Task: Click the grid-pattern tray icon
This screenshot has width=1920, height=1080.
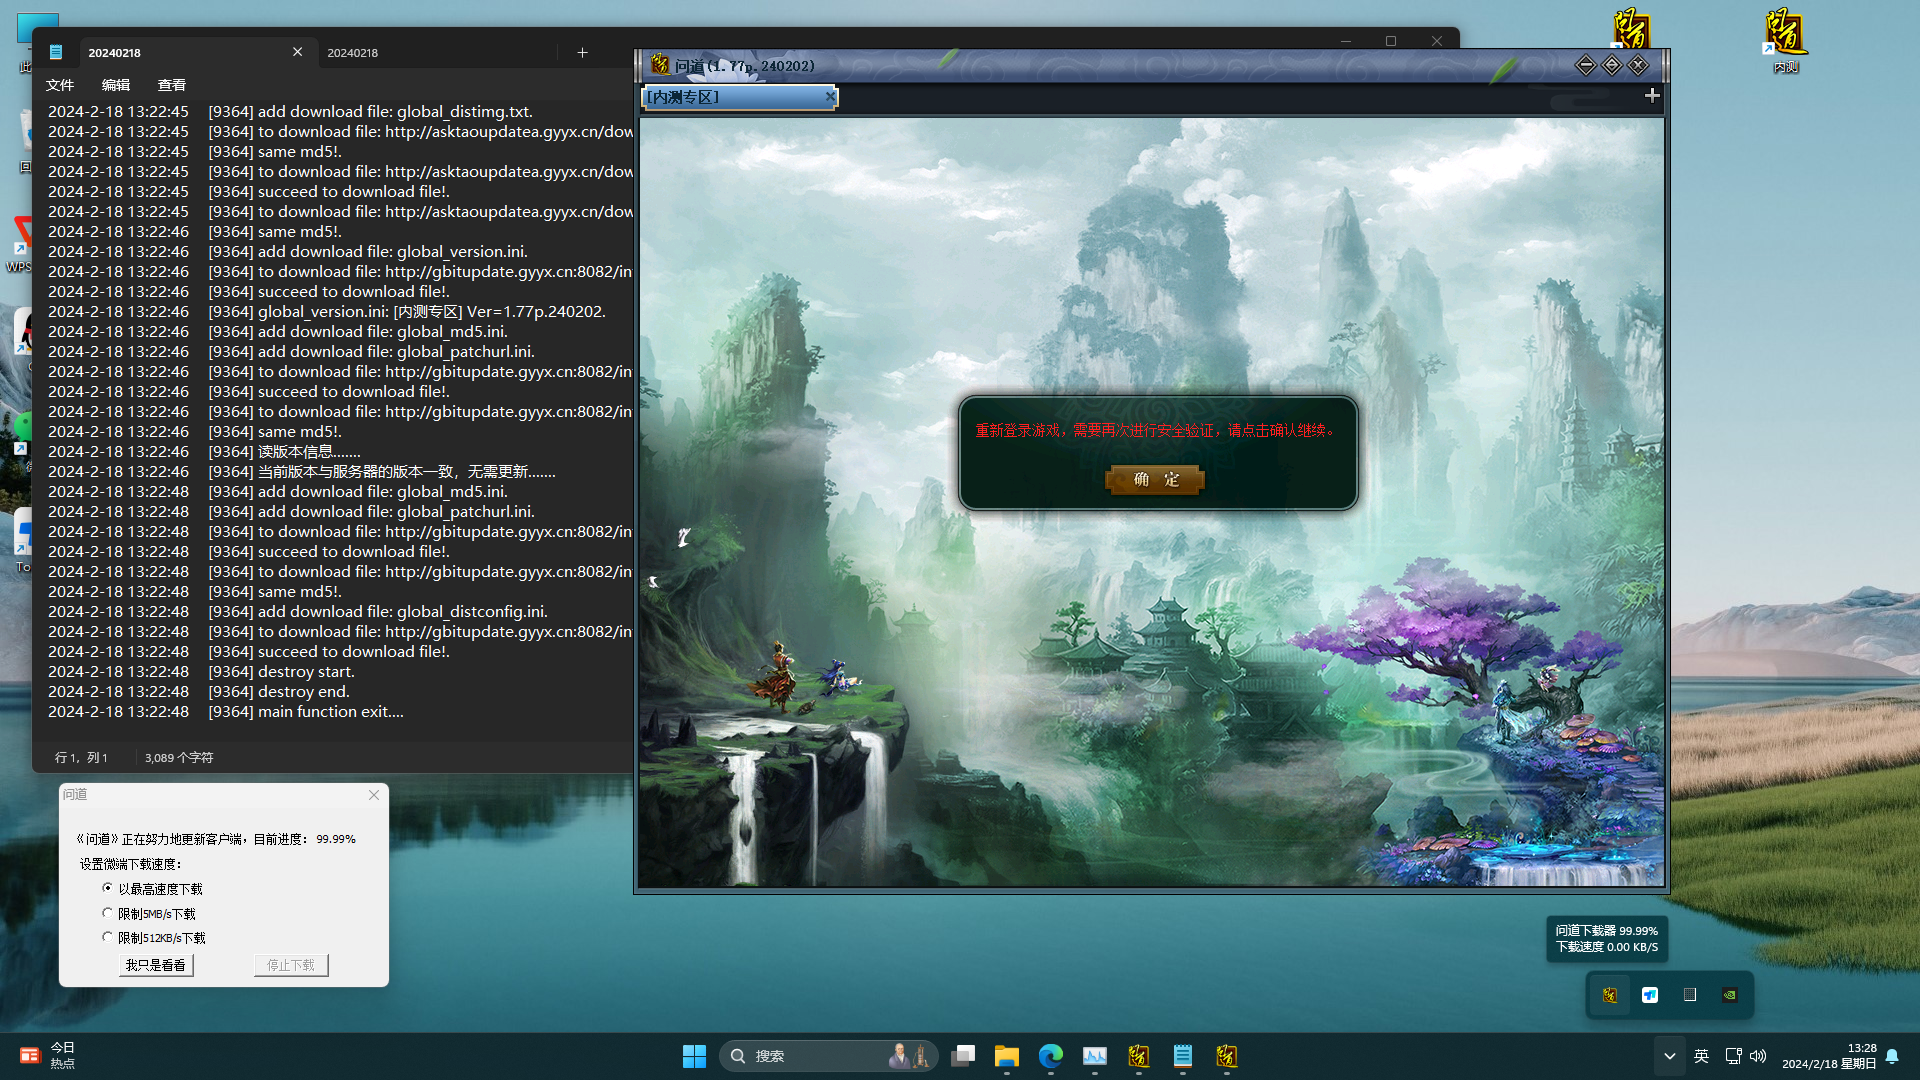Action: click(x=1690, y=995)
